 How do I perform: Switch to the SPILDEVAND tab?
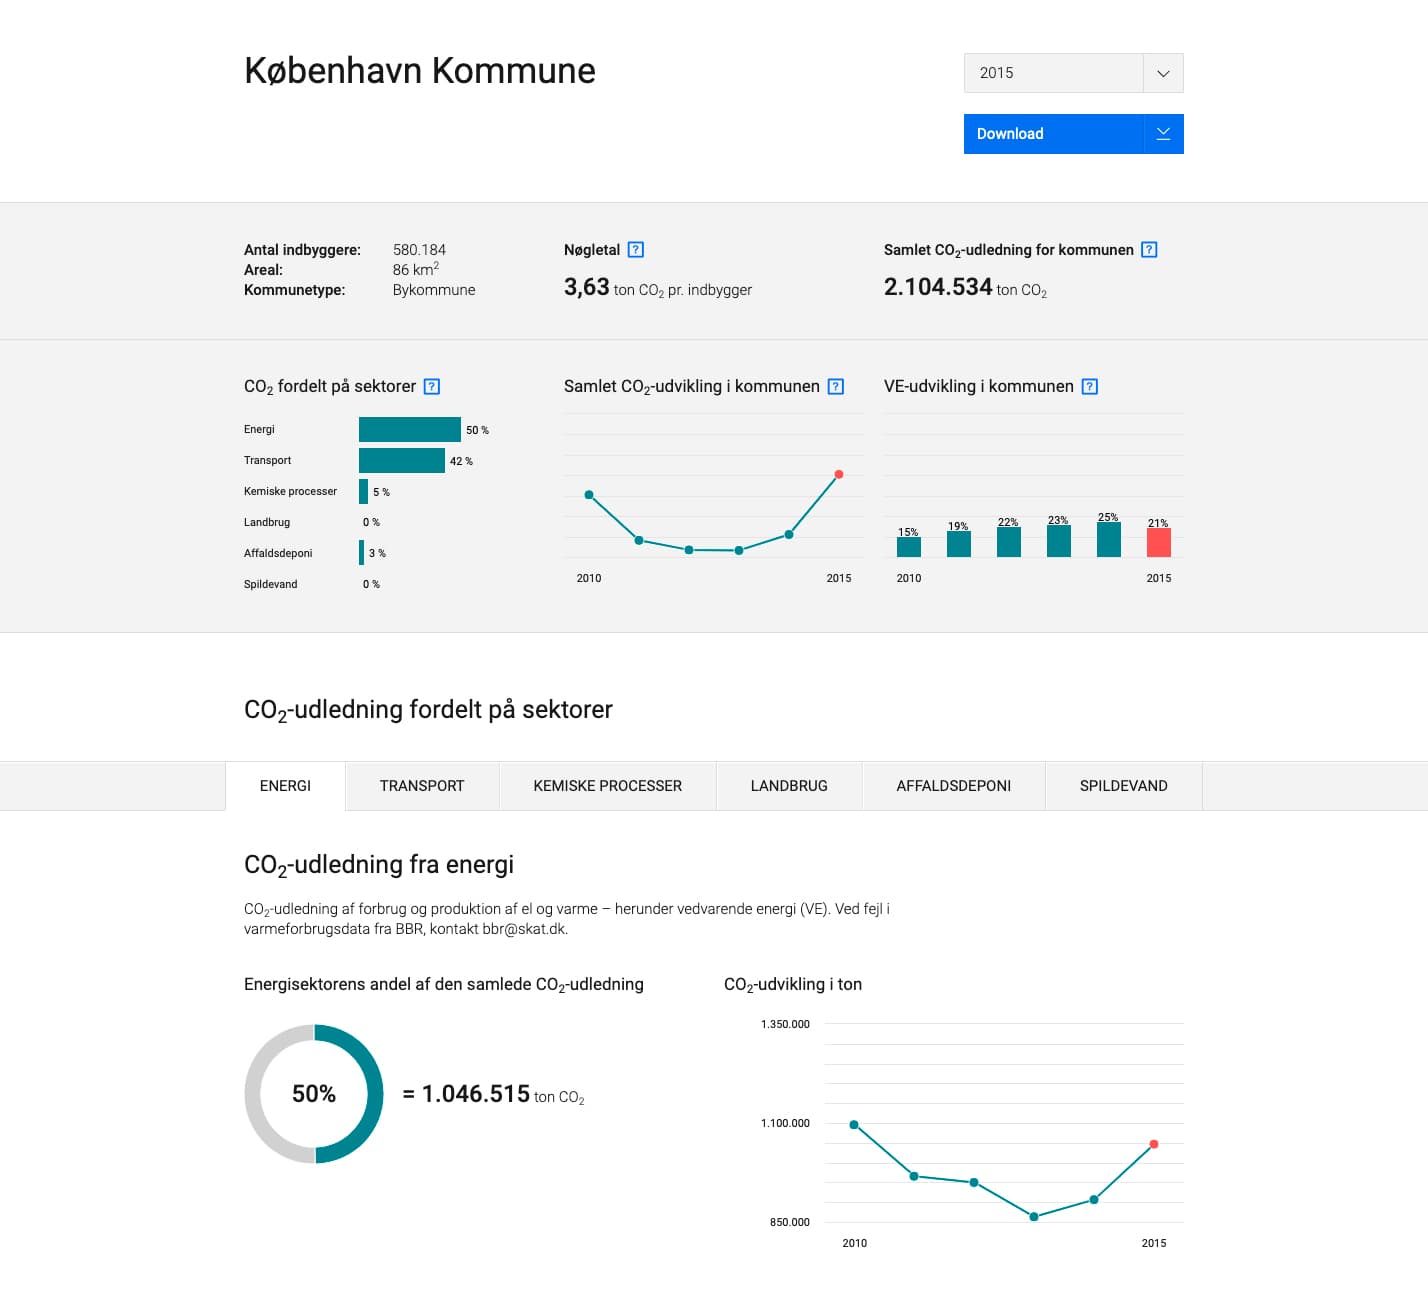pos(1124,786)
